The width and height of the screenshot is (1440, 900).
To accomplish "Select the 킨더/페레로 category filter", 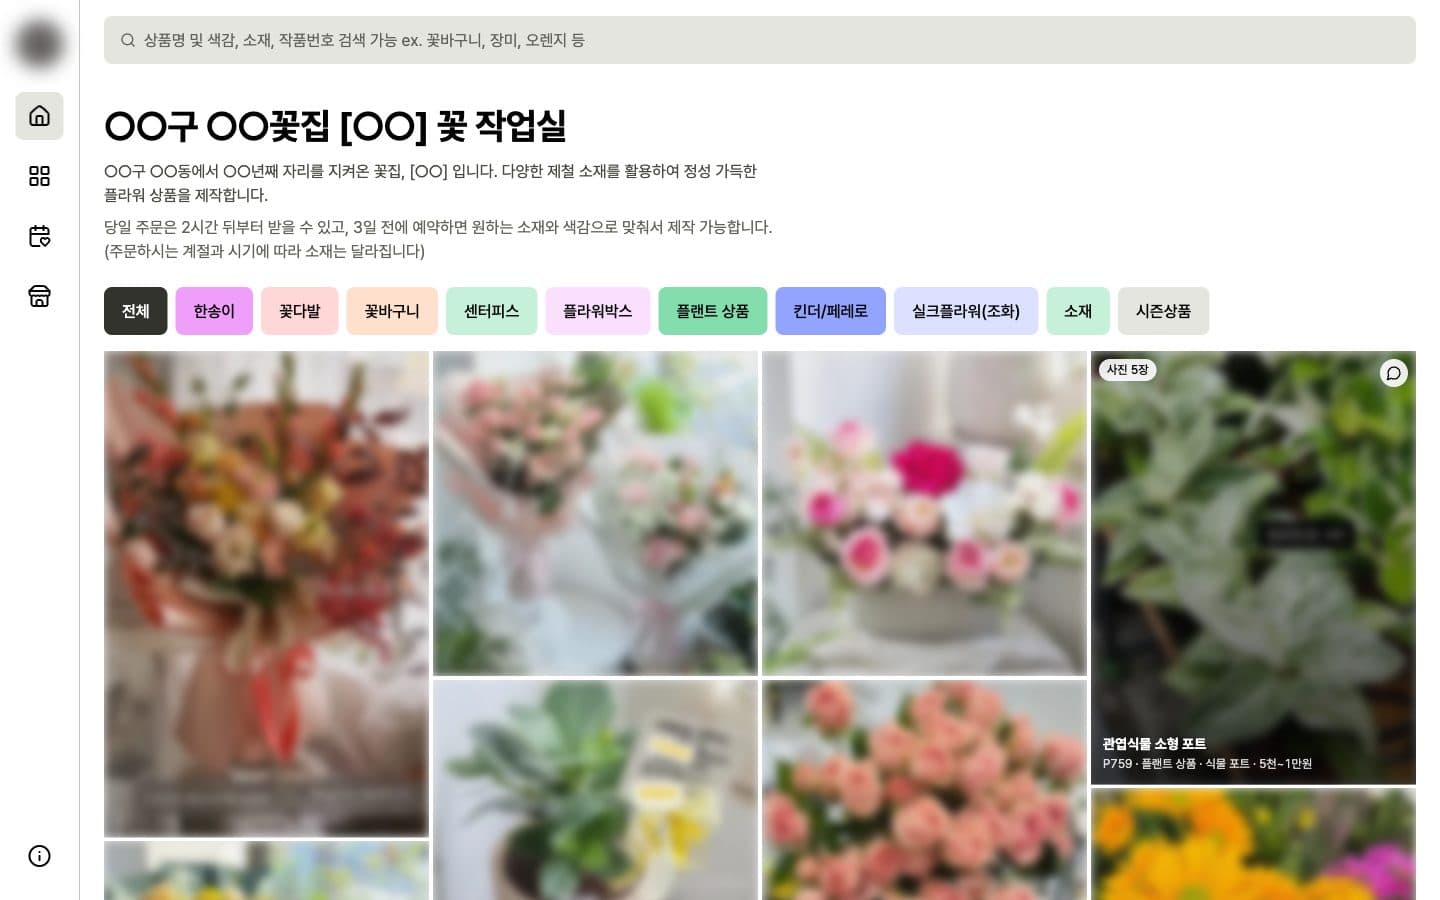I will pos(831,311).
